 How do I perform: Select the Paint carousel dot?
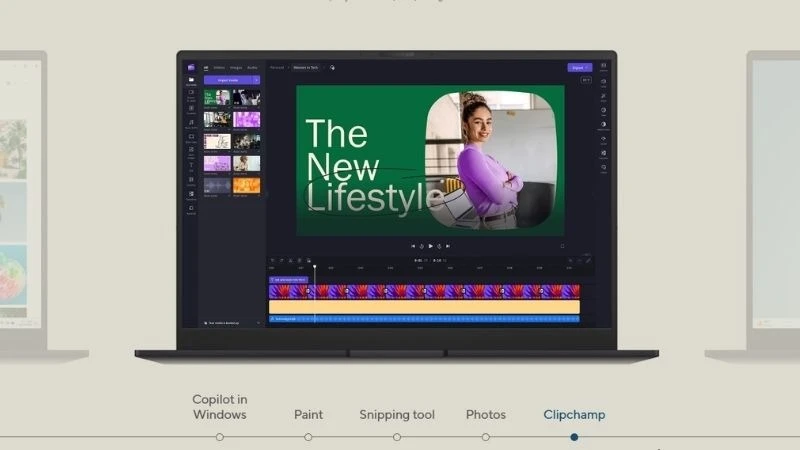pyautogui.click(x=308, y=437)
